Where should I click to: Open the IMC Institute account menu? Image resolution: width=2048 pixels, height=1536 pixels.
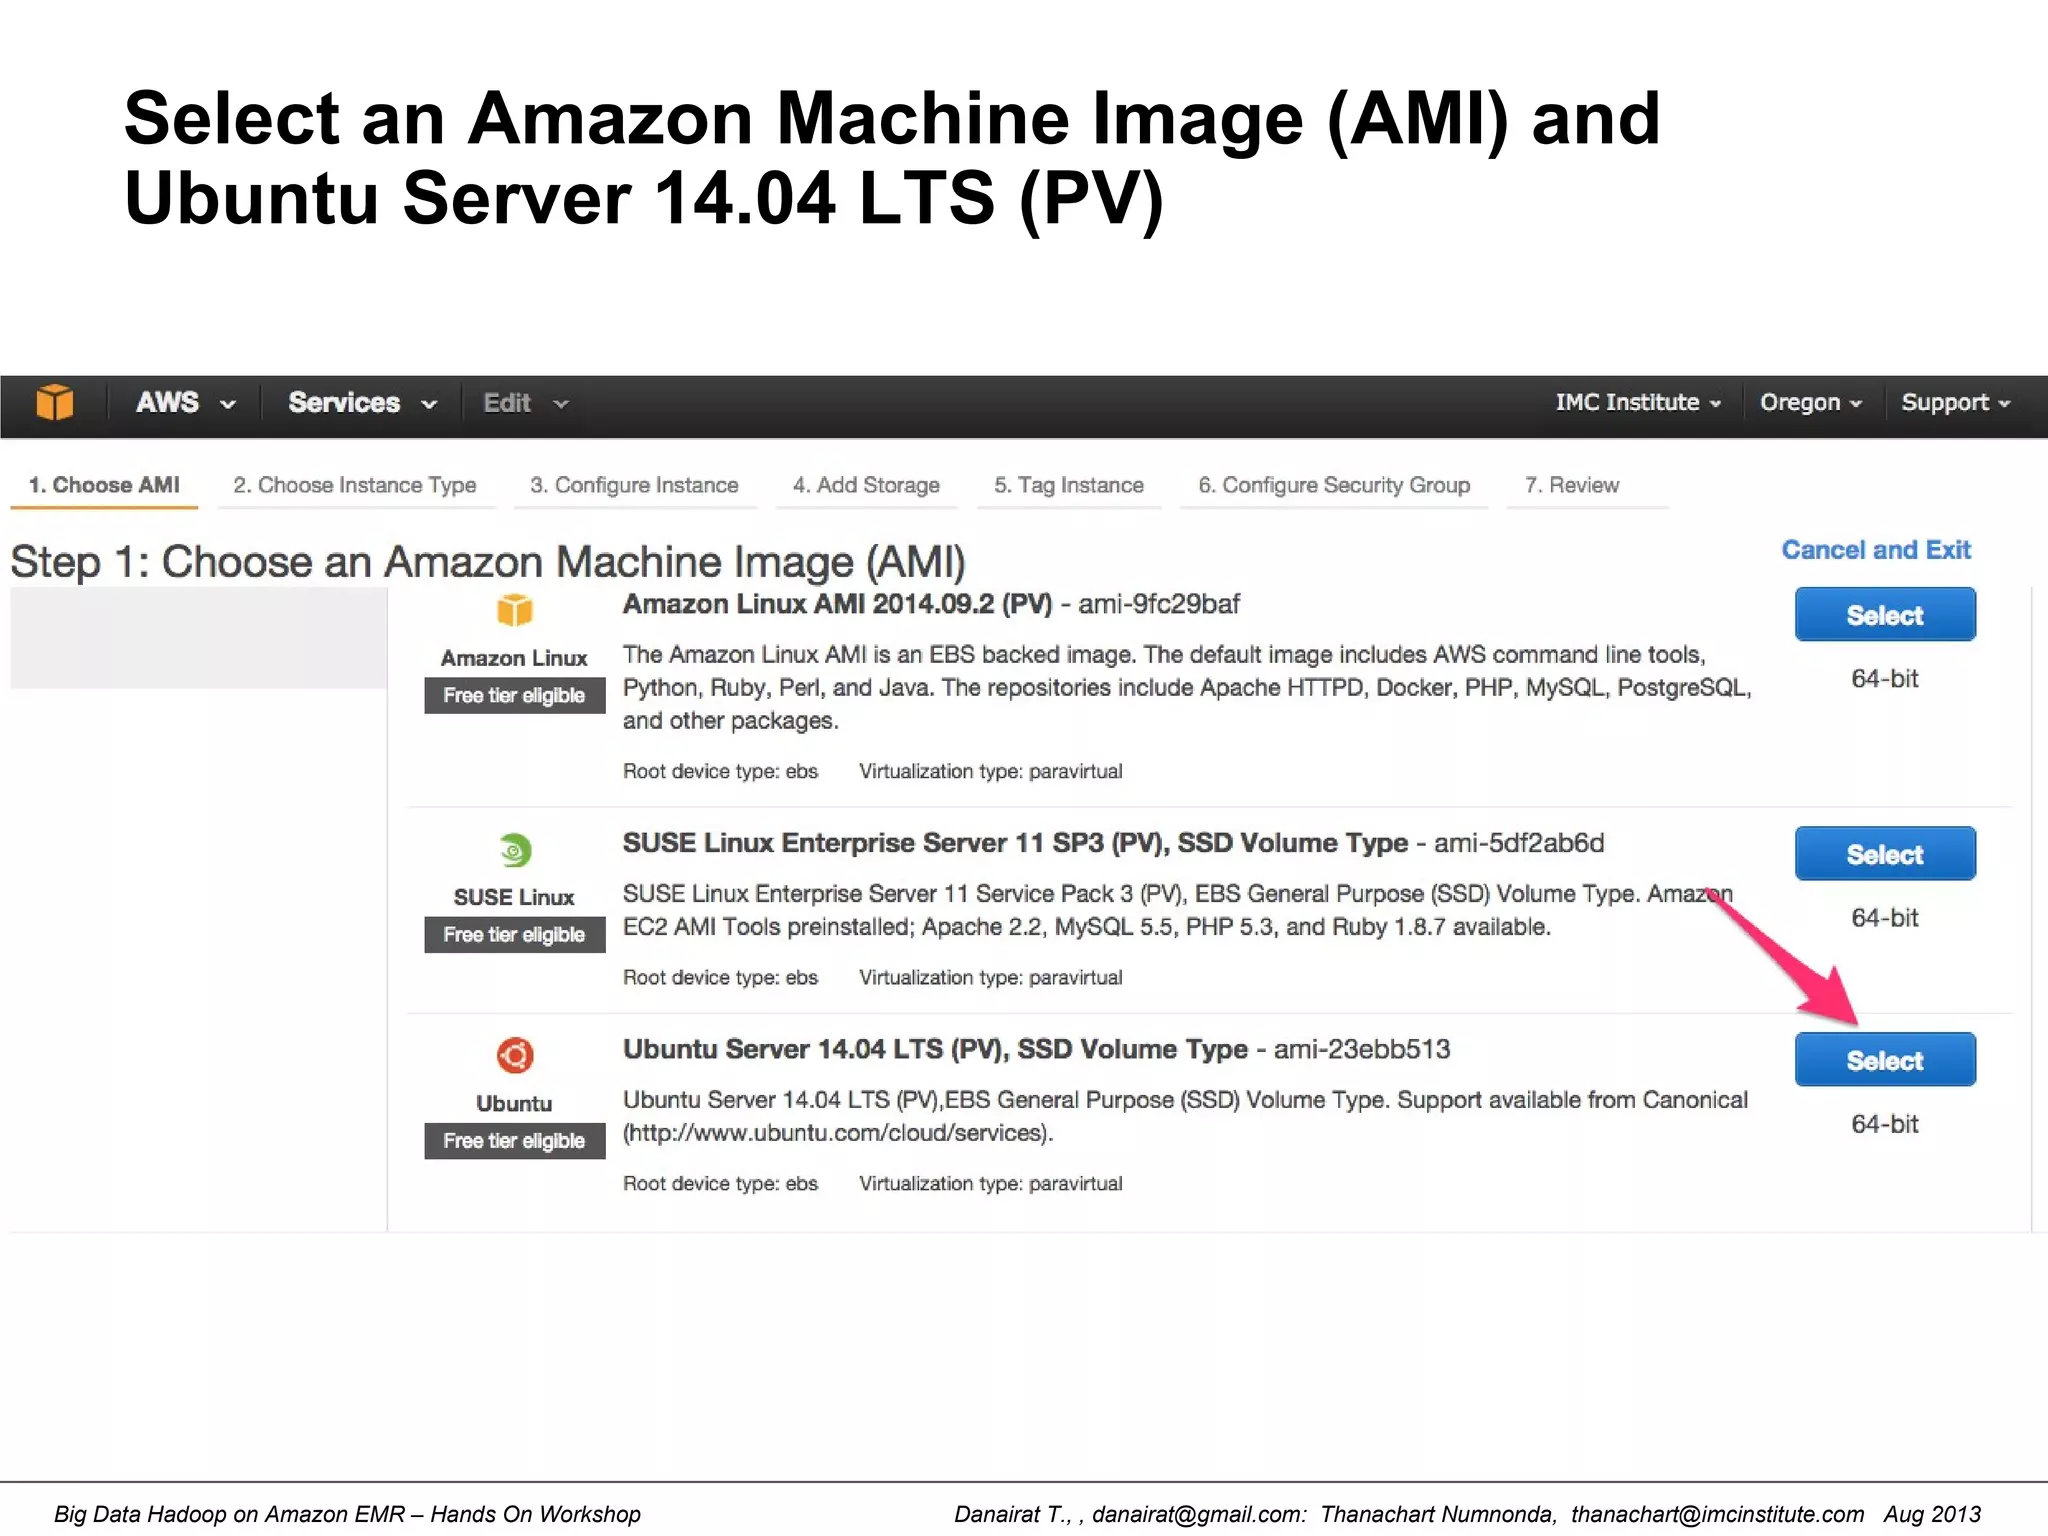tap(1638, 402)
